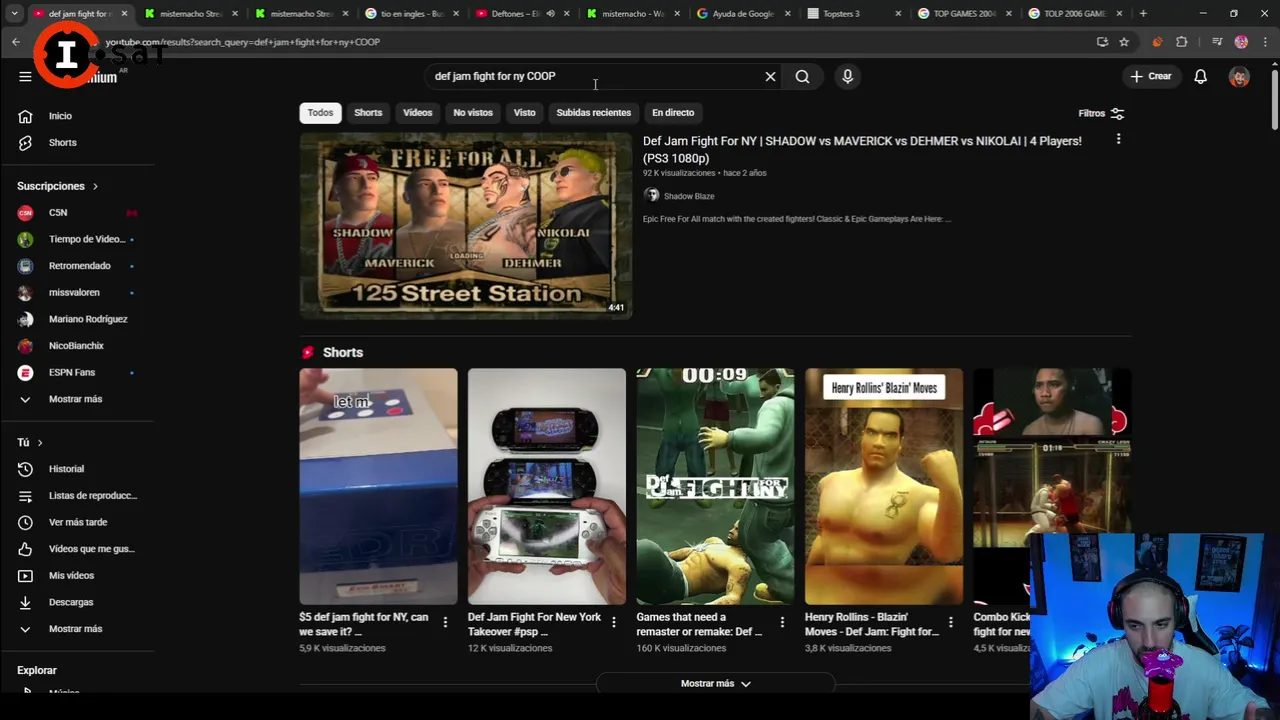
Task: Expand the Tú section
Action: click(30, 442)
